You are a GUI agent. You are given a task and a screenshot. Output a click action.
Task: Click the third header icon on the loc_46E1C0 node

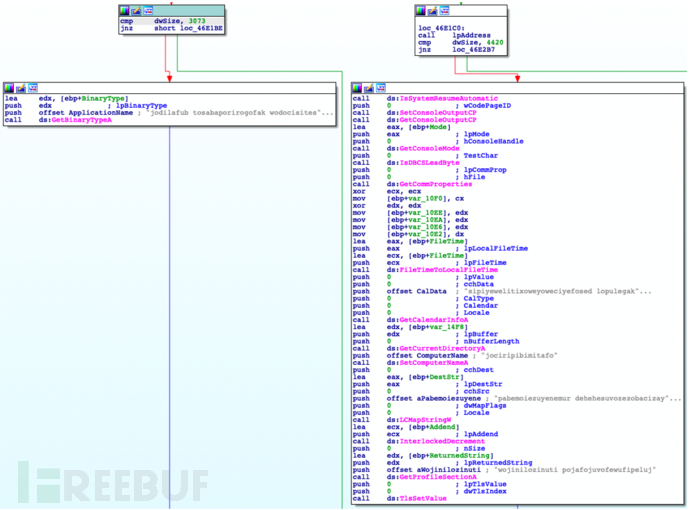click(x=444, y=11)
